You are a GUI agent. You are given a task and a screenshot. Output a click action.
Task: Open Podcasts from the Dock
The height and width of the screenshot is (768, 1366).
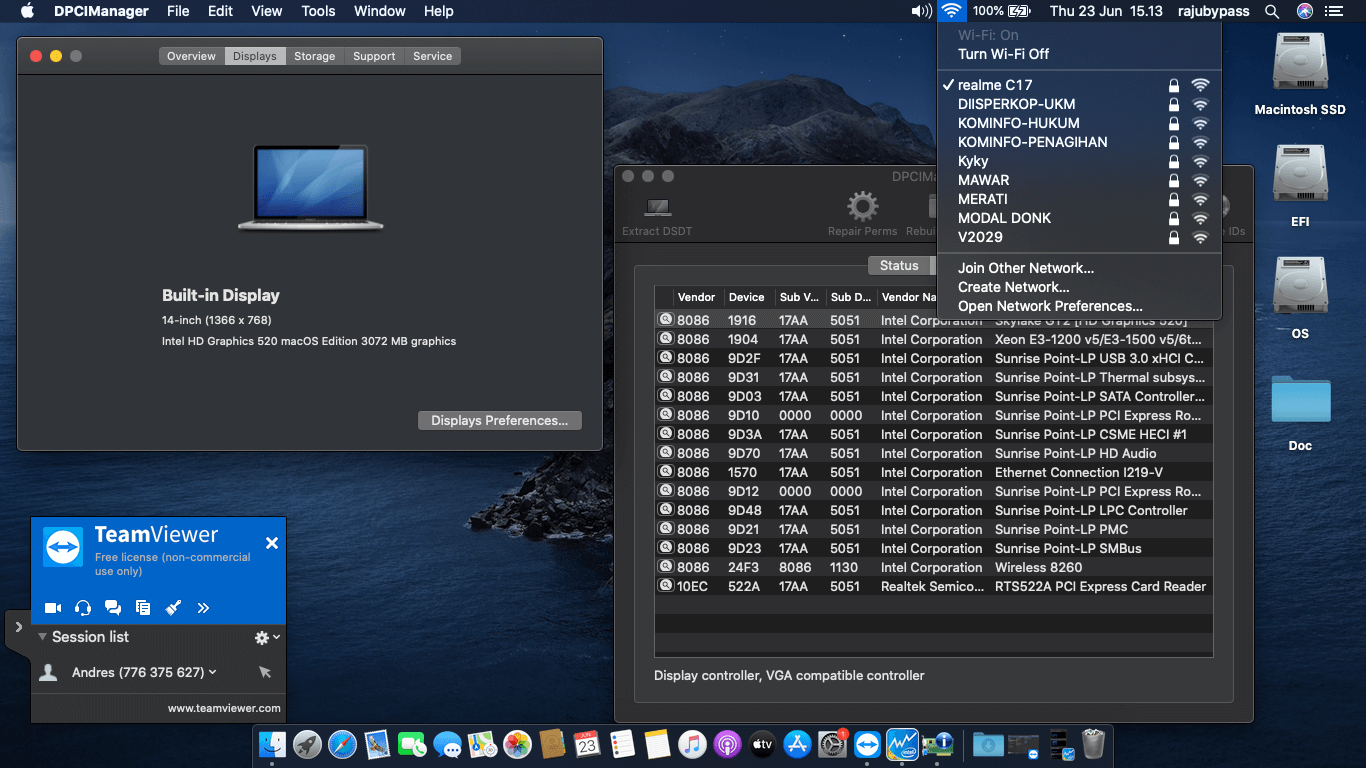pos(727,744)
